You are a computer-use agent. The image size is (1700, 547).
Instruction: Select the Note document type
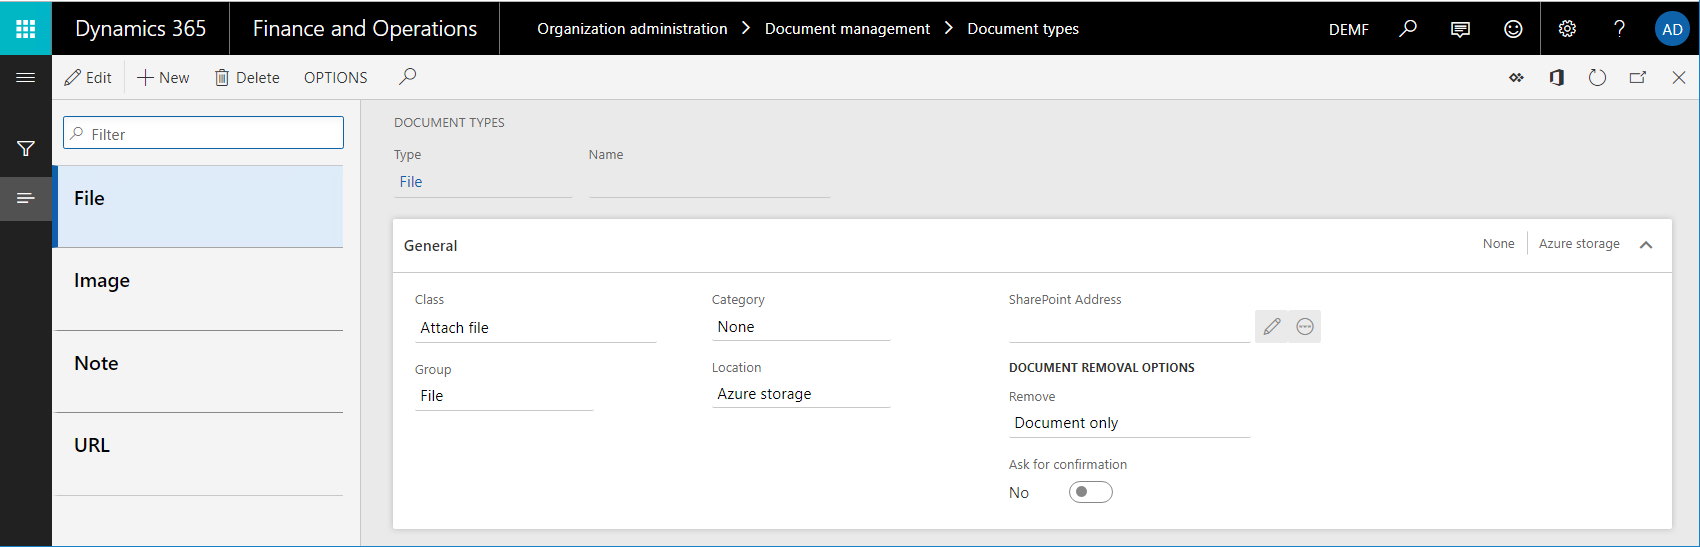[x=198, y=371]
